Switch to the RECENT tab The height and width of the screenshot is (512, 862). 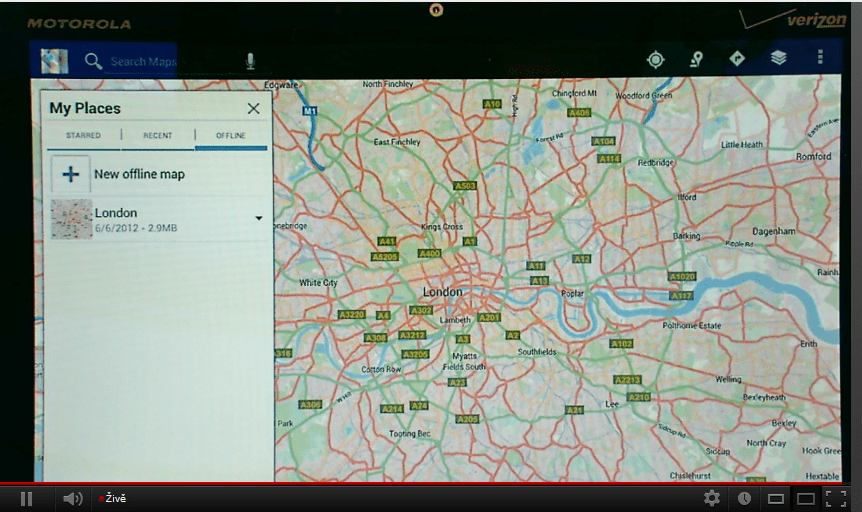pyautogui.click(x=158, y=135)
